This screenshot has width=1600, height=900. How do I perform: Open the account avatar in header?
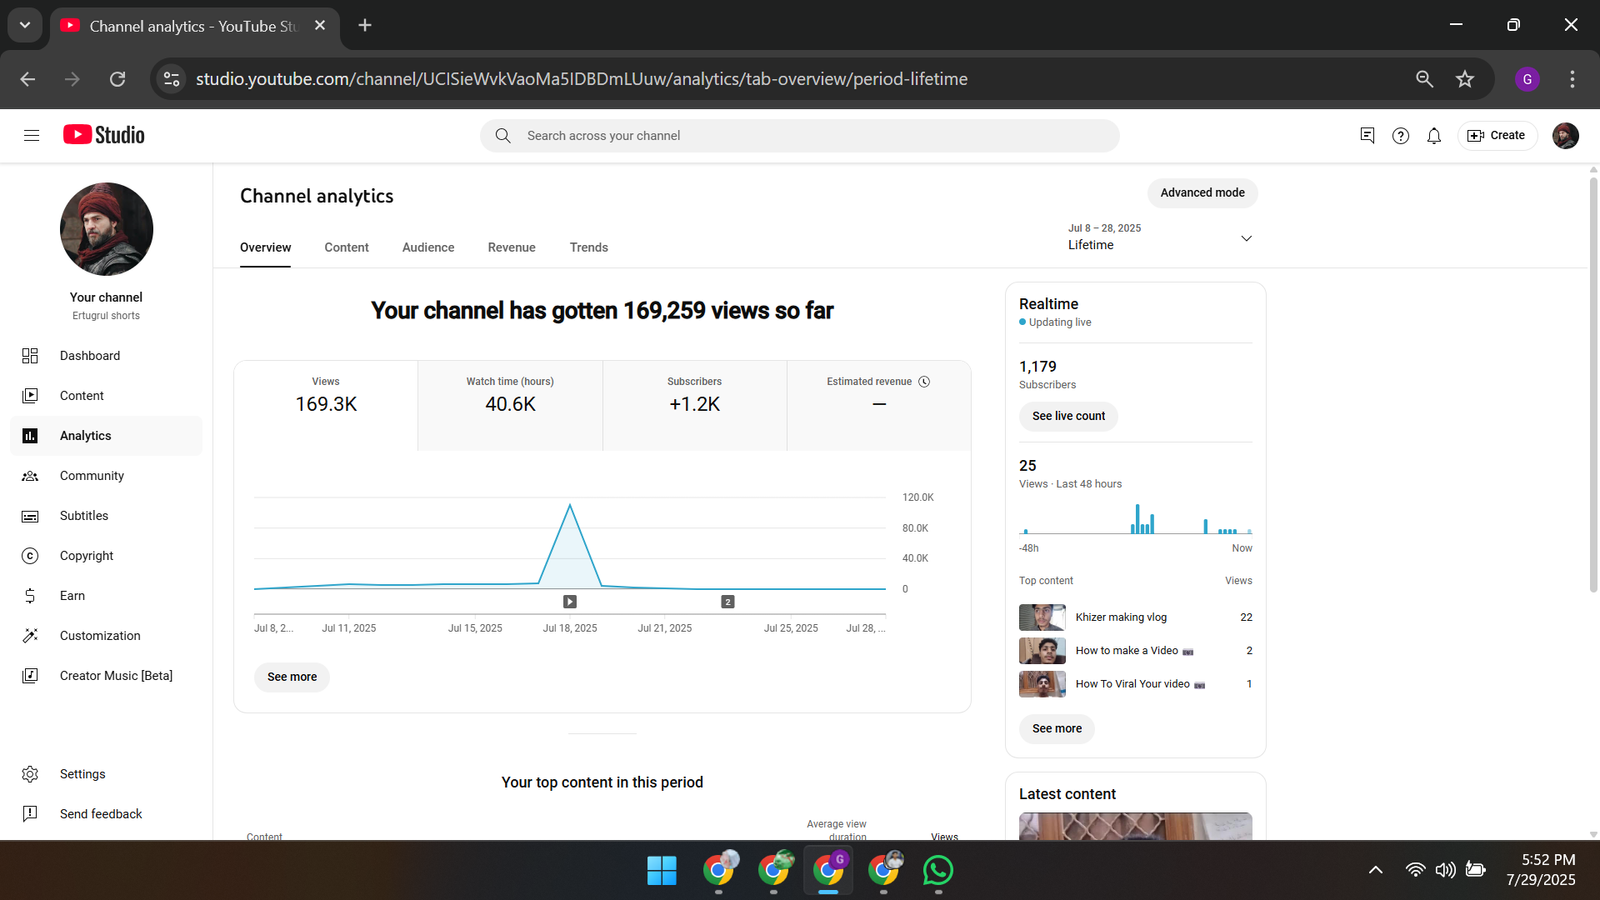point(1565,135)
